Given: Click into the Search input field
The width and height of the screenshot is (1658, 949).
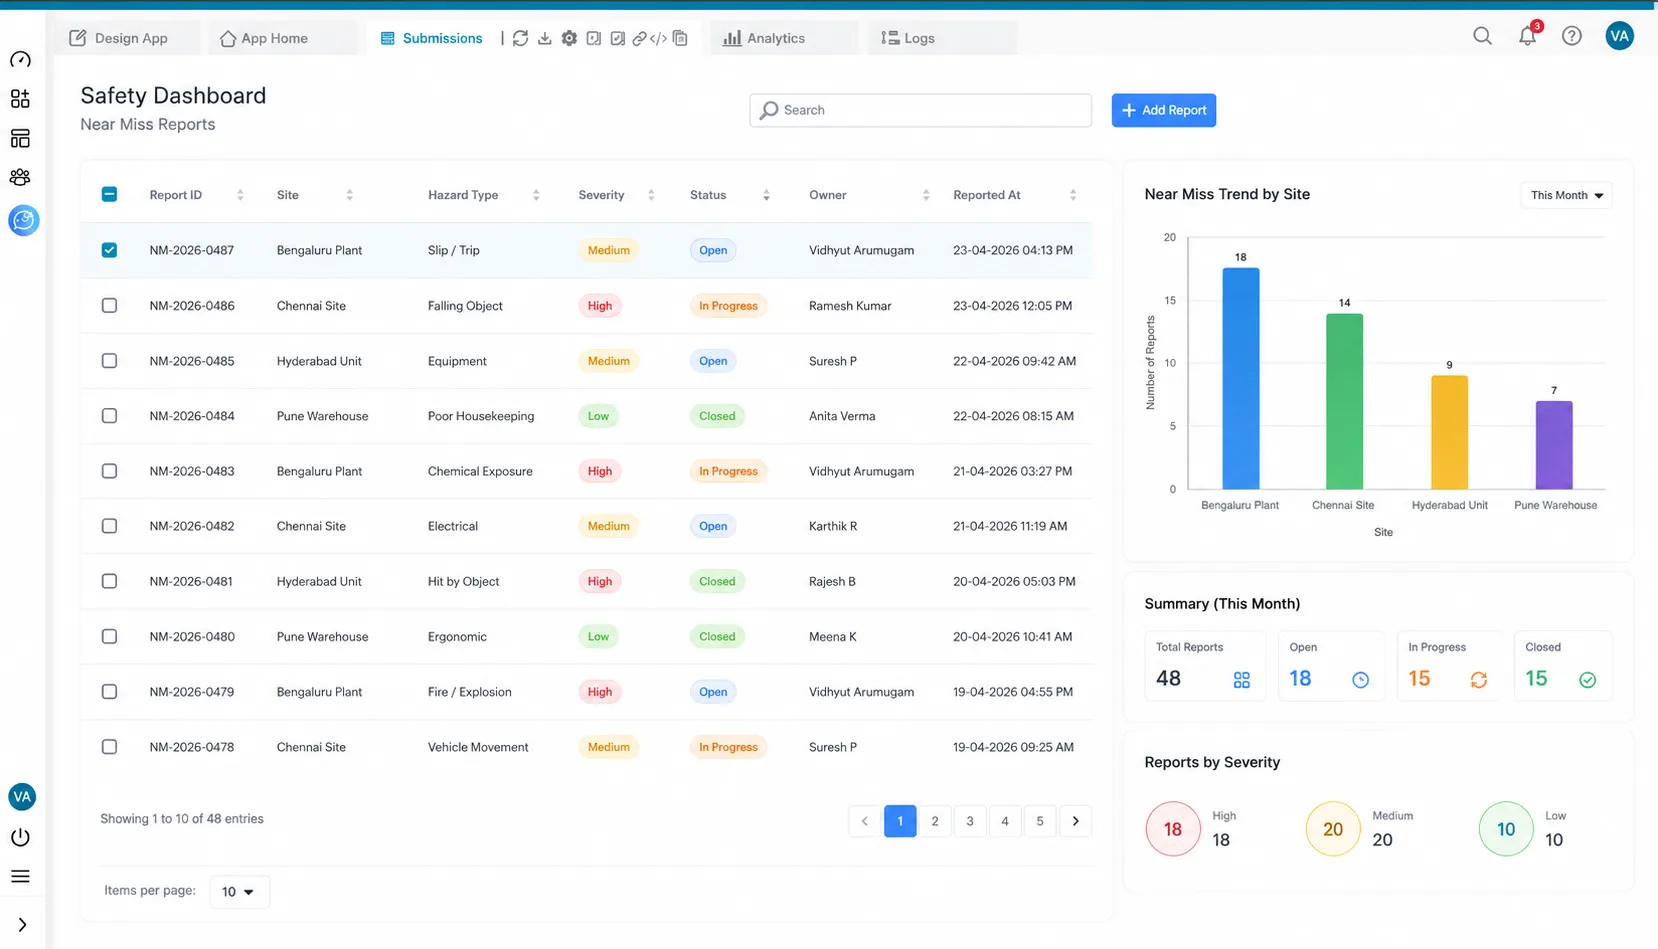Looking at the screenshot, I should (x=920, y=110).
